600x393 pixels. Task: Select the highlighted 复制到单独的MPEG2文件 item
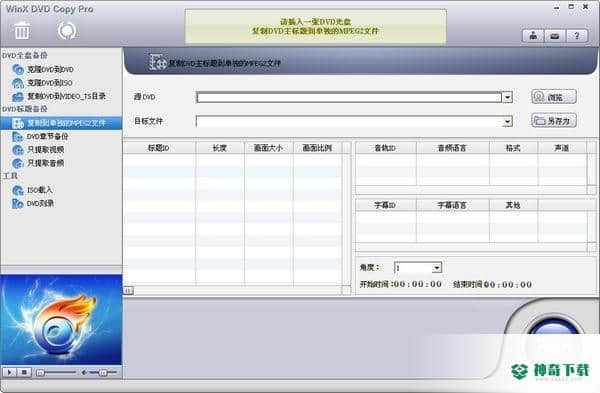click(x=61, y=123)
